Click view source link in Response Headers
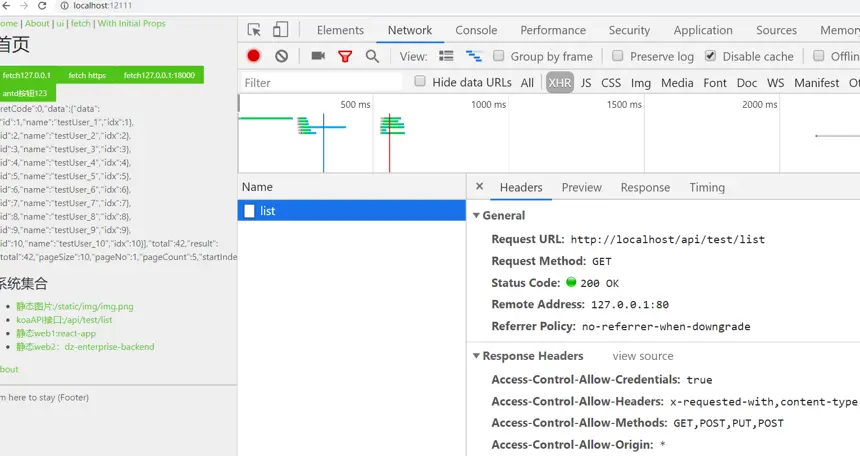This screenshot has height=456, width=860. 643,356
